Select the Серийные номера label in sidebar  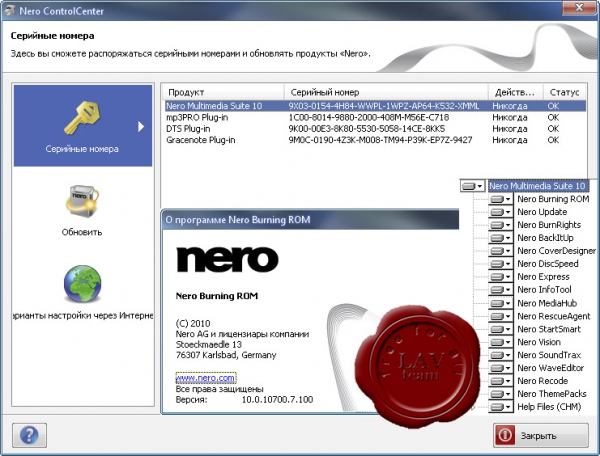pos(82,149)
